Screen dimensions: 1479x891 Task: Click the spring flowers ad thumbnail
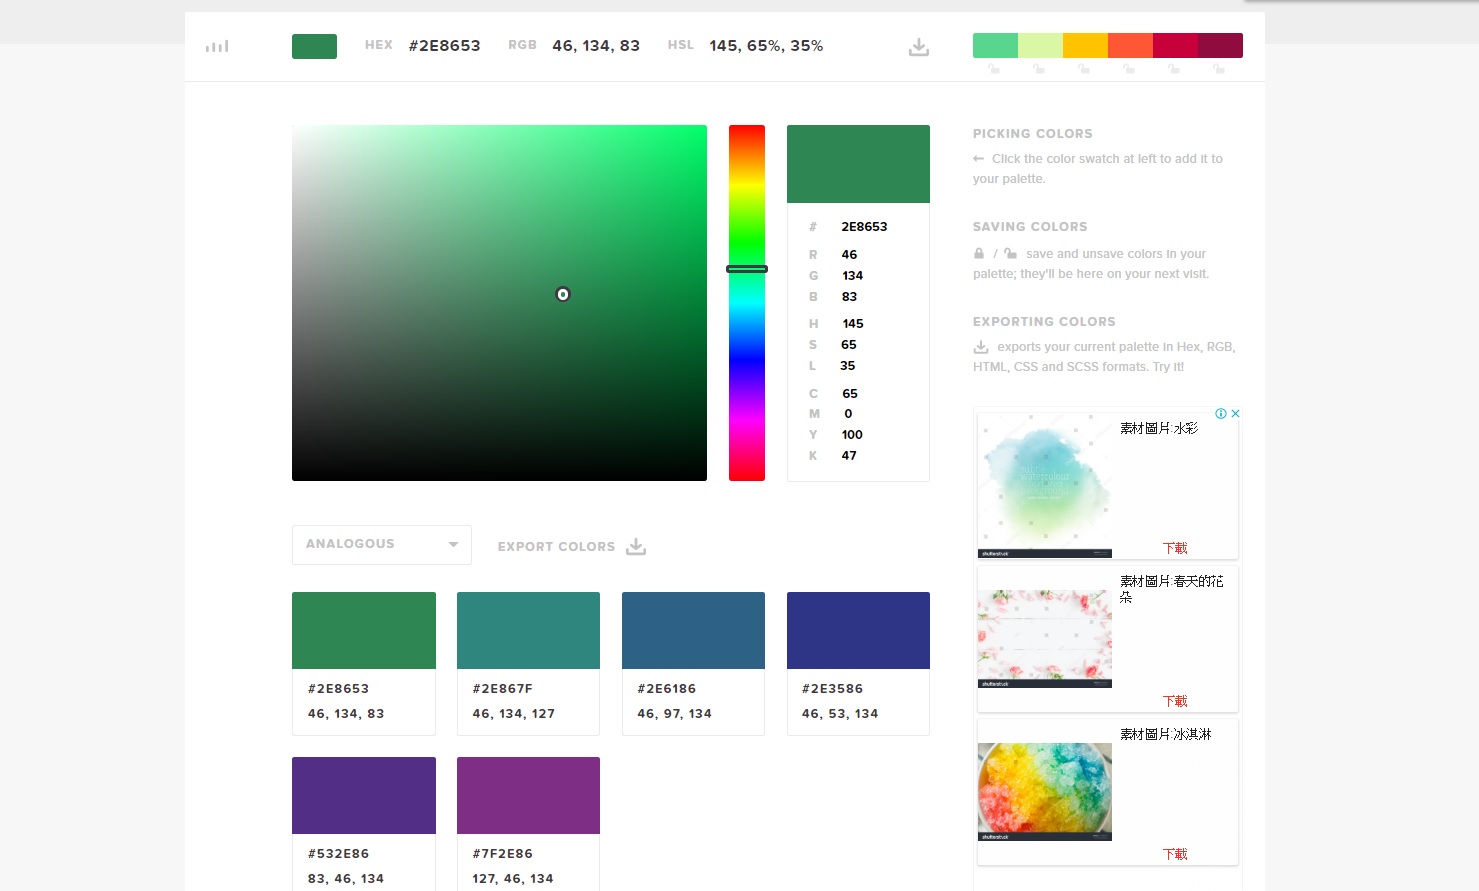click(1045, 639)
